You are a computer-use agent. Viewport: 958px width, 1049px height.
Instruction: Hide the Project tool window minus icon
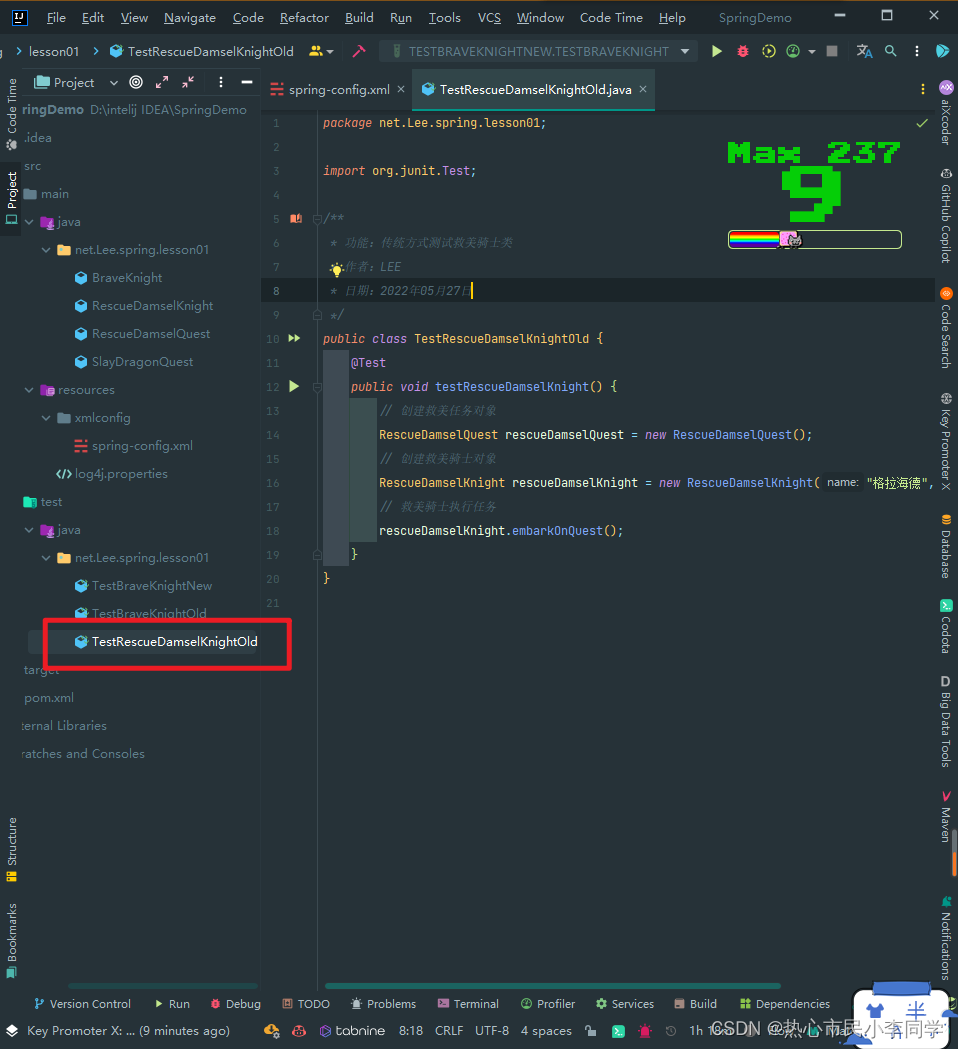point(247,82)
